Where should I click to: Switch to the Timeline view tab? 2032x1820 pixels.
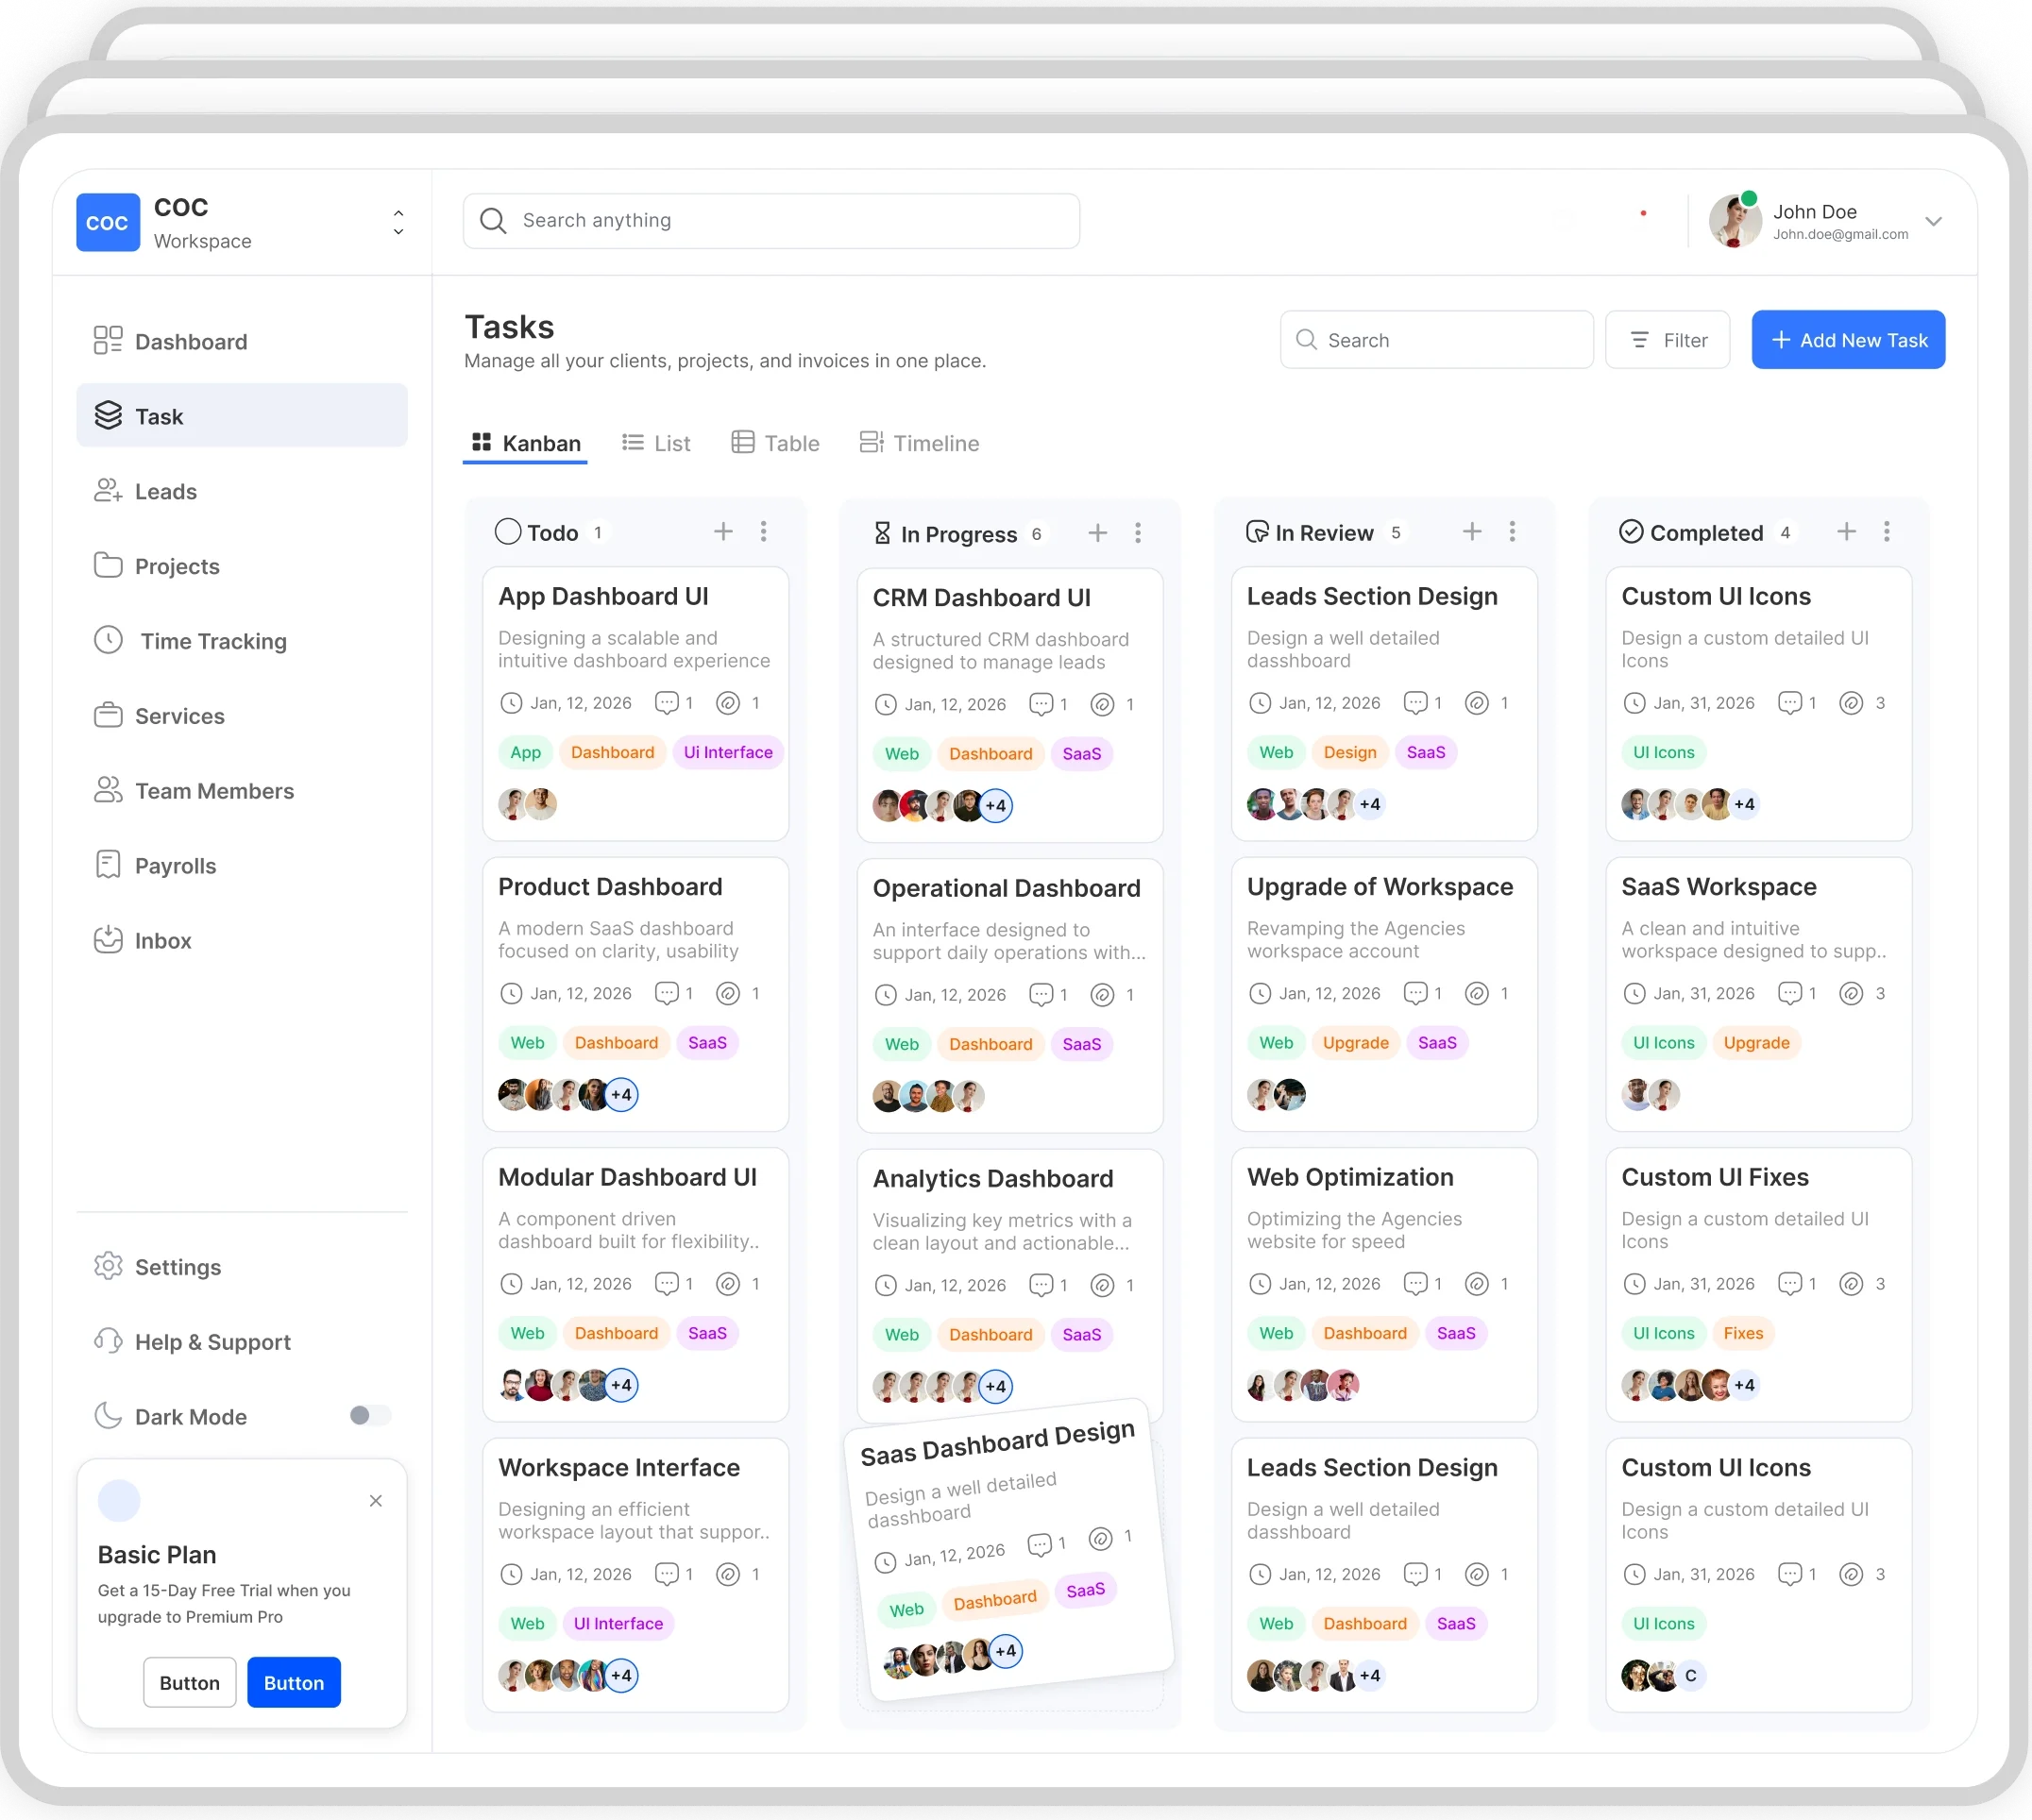click(919, 443)
